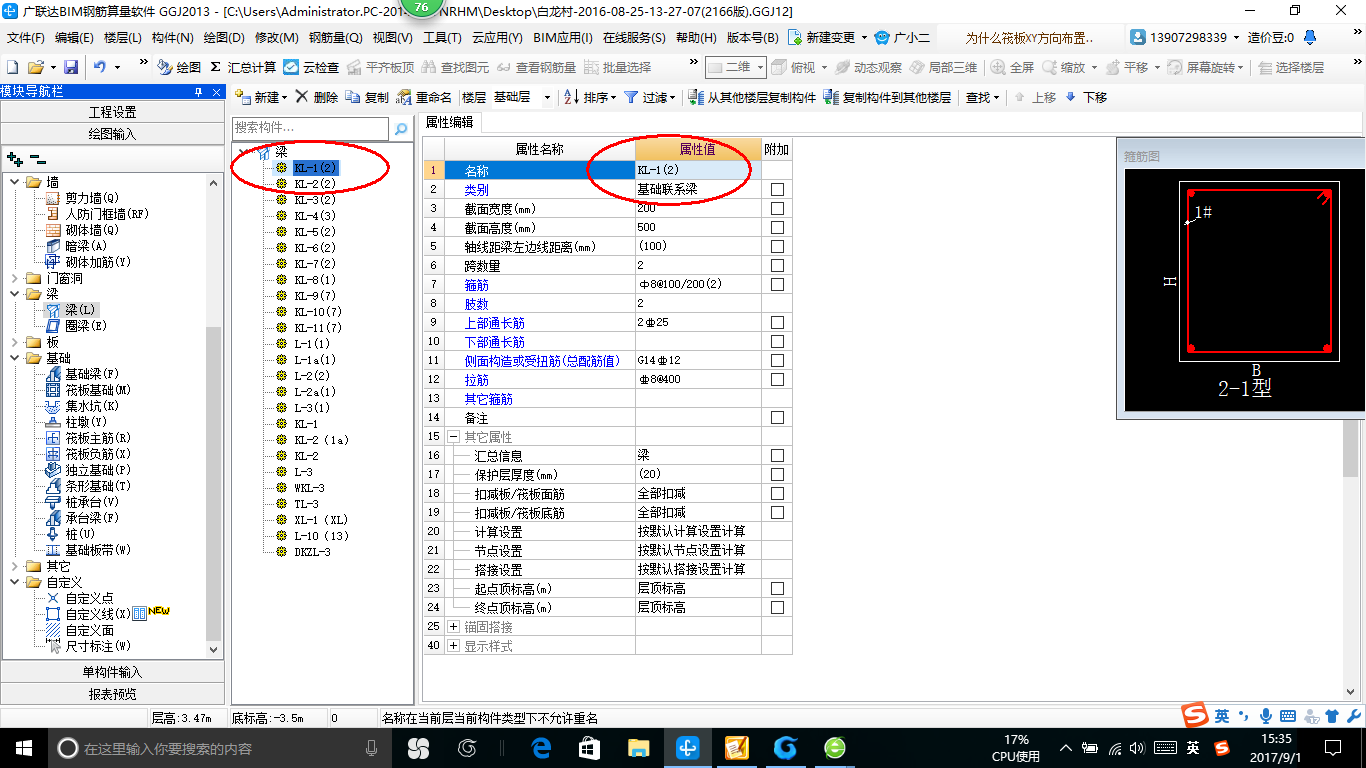Open 复制构件到其他楼层
Image resolution: width=1366 pixels, height=768 pixels.
(x=888, y=97)
